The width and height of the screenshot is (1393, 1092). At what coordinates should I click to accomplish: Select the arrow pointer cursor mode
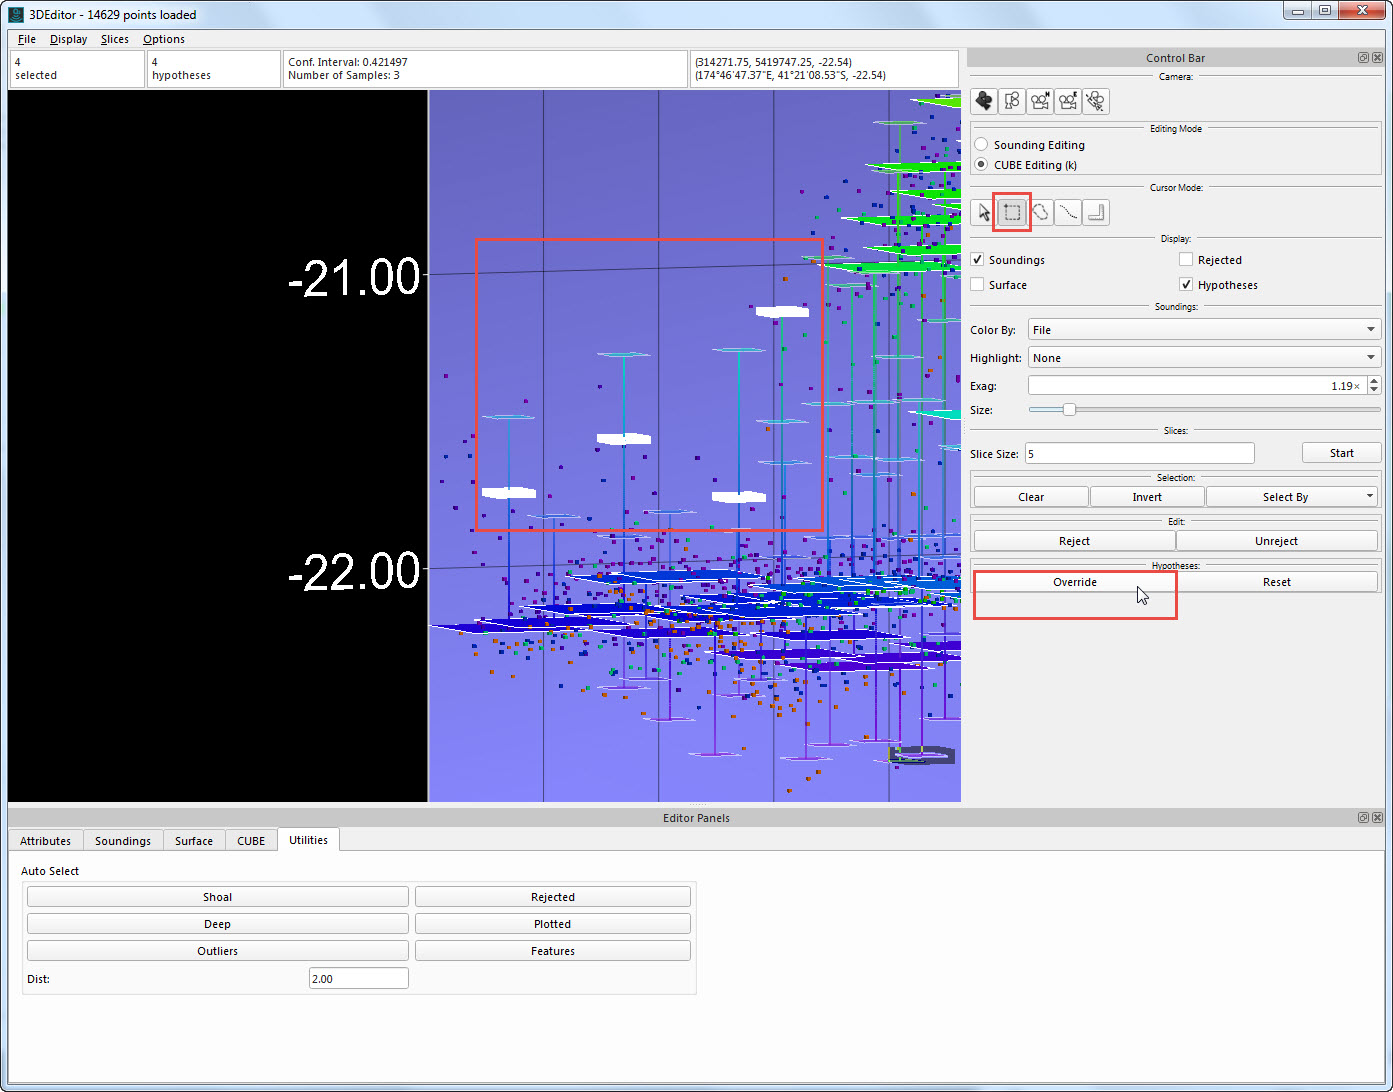point(984,212)
